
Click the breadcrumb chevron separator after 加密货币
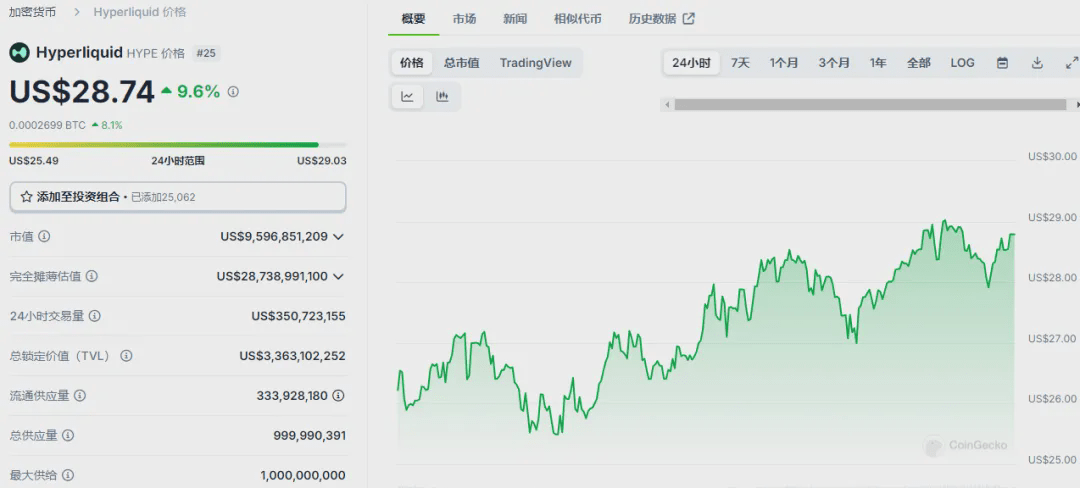click(76, 12)
